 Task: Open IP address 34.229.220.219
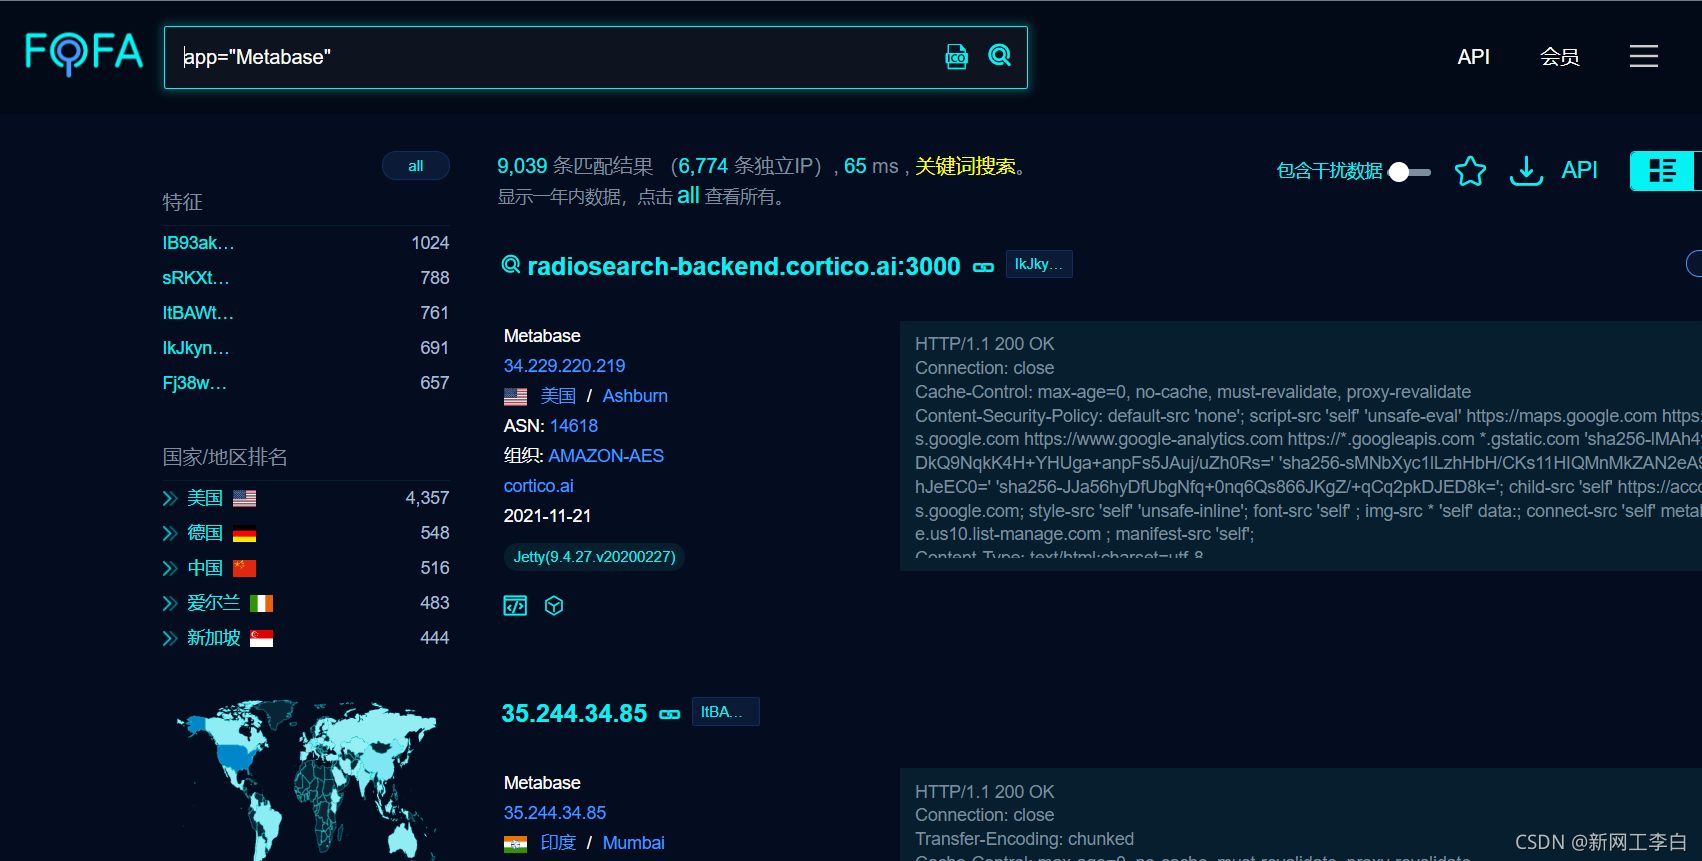point(564,366)
